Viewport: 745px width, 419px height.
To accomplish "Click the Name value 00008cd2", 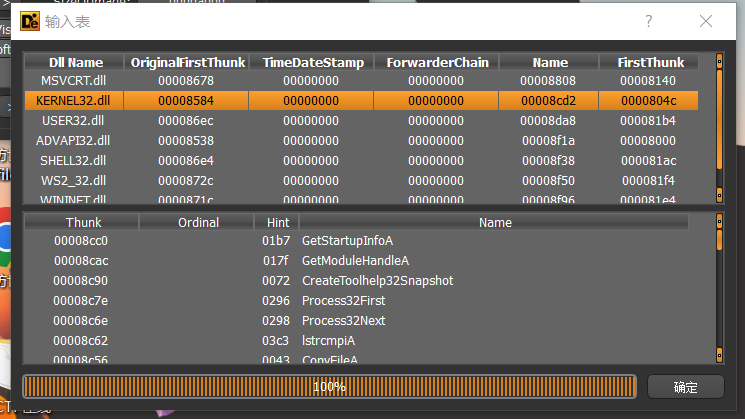I will pos(548,101).
